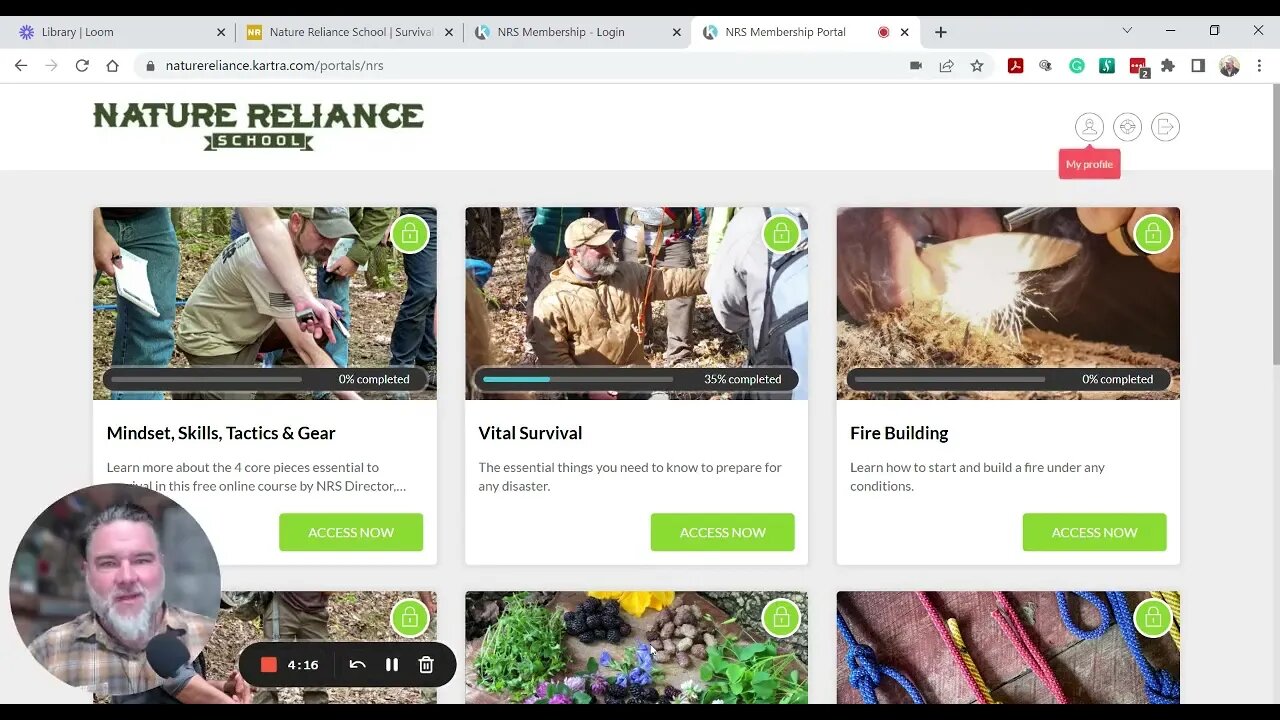Switch to the NRS Membership - Login tab
This screenshot has width=1280, height=720.
[578, 32]
